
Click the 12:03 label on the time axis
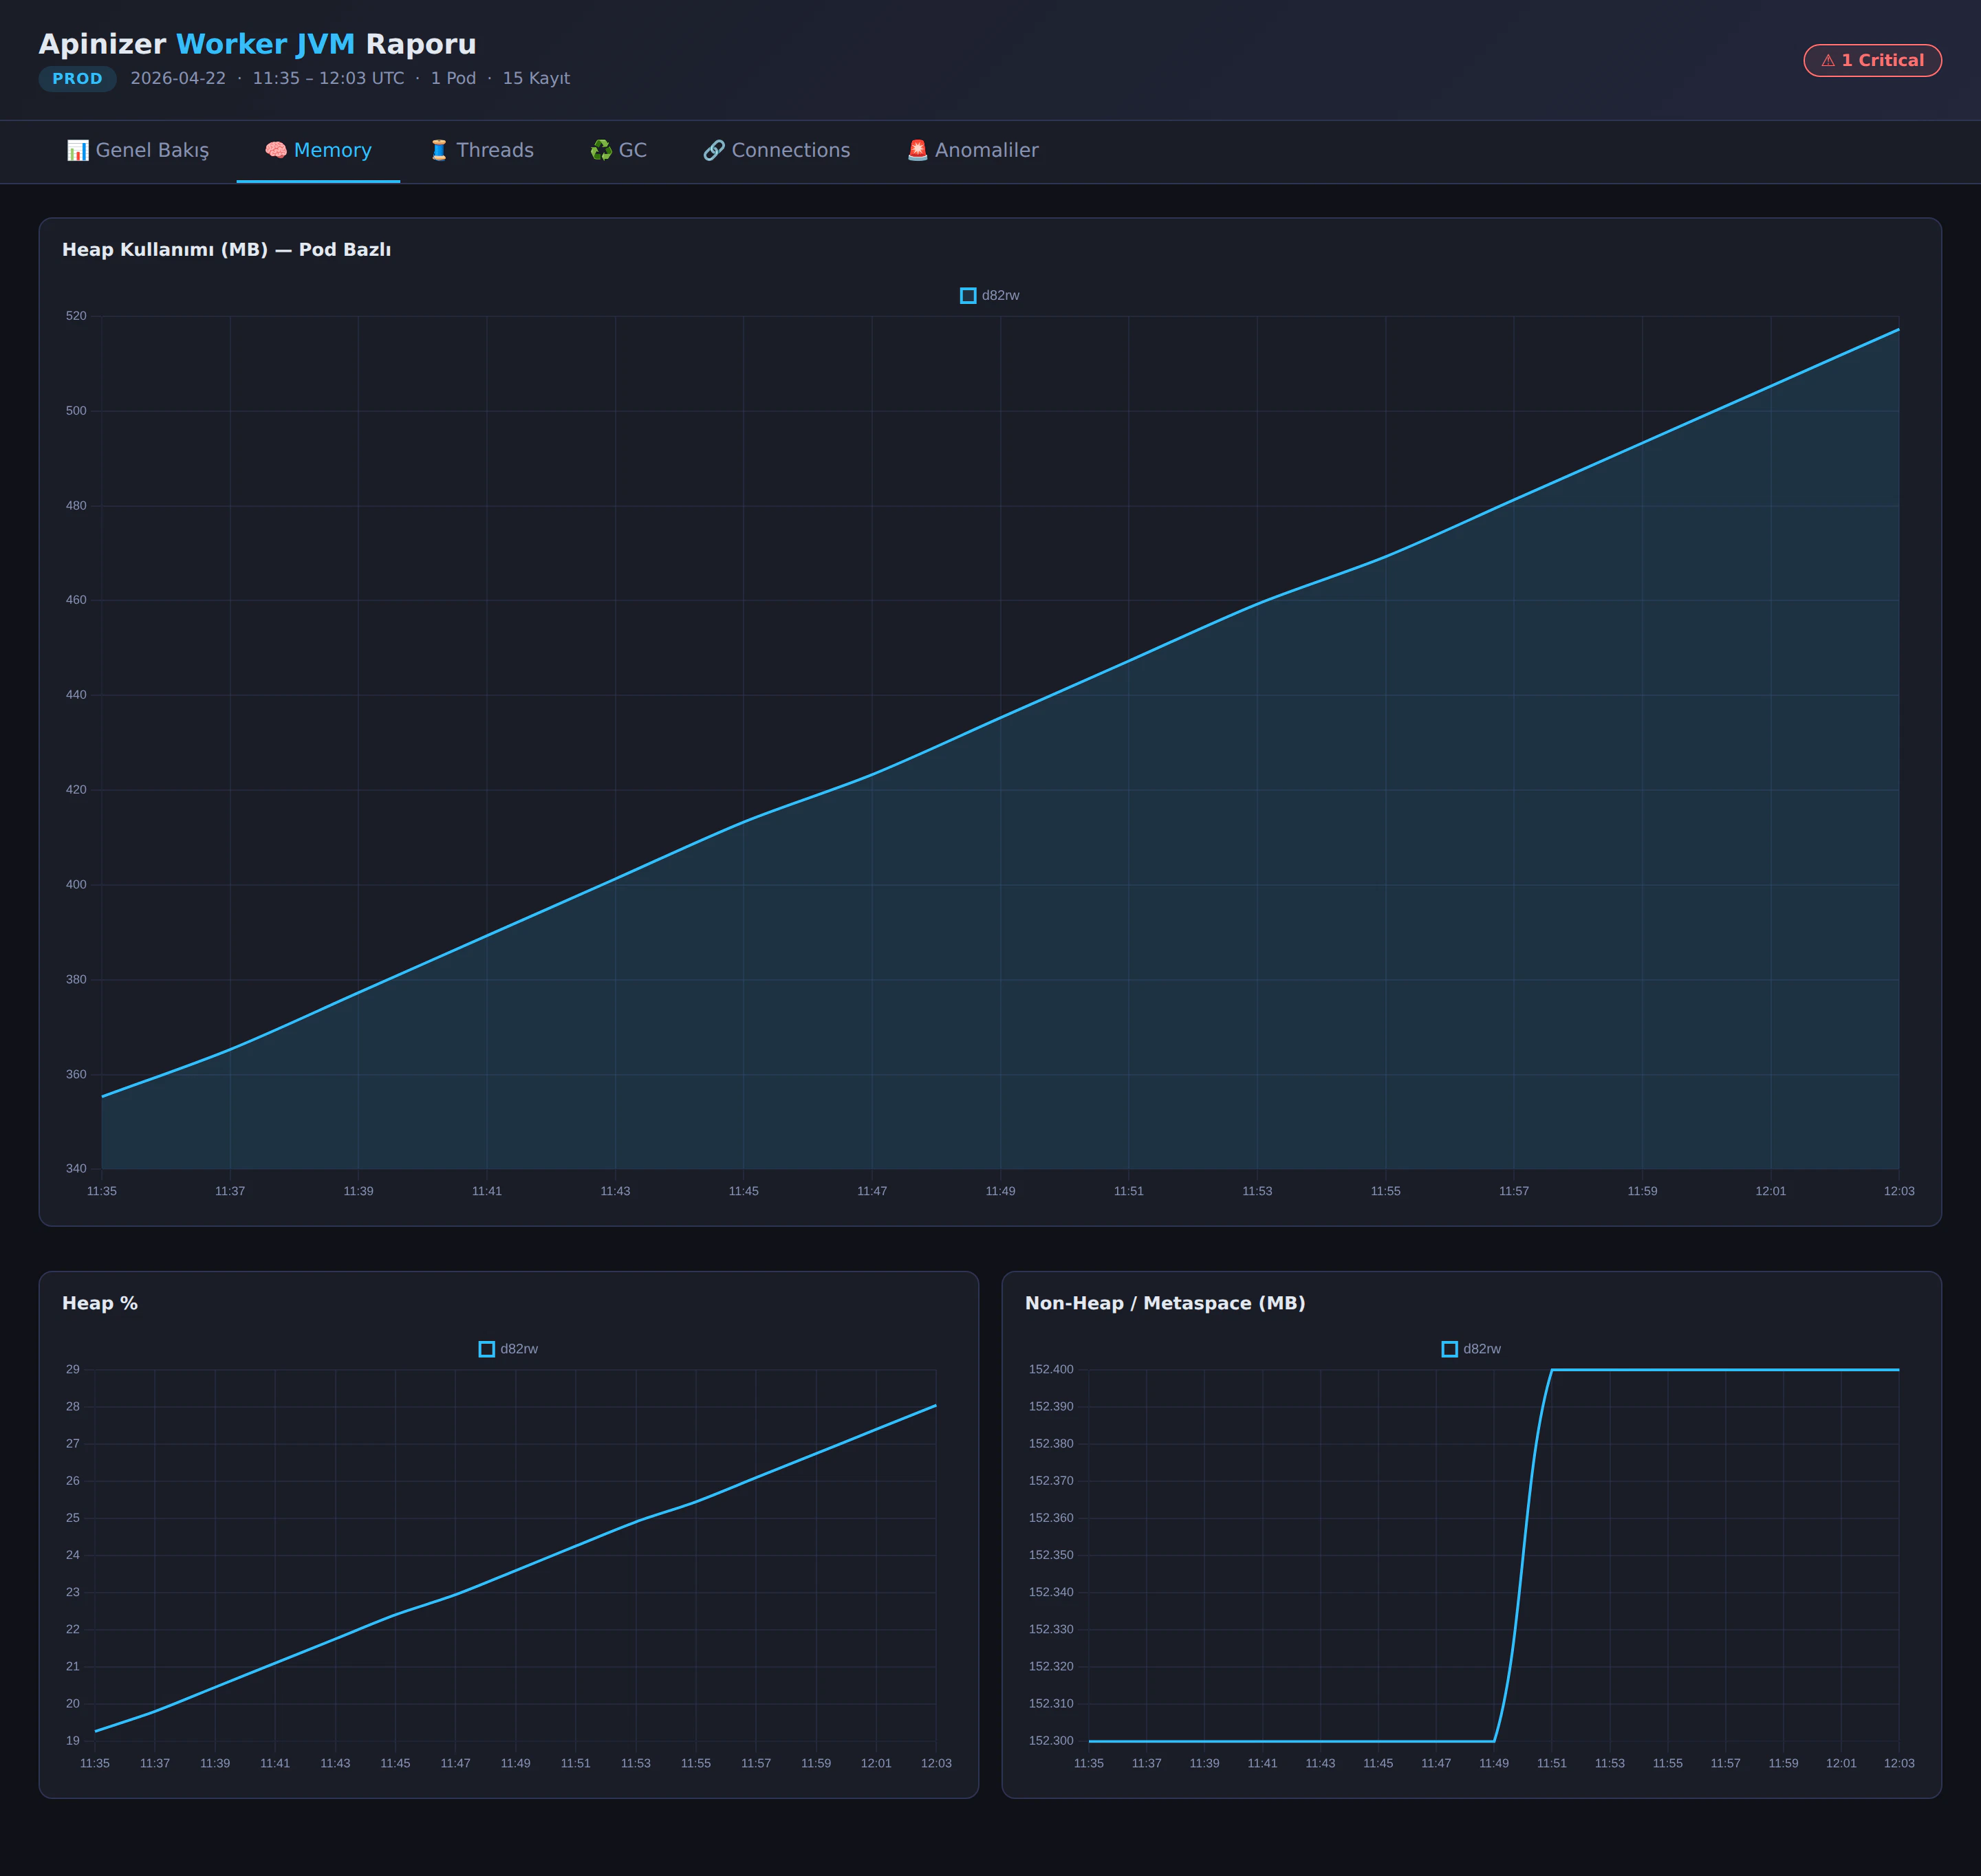click(1899, 1190)
